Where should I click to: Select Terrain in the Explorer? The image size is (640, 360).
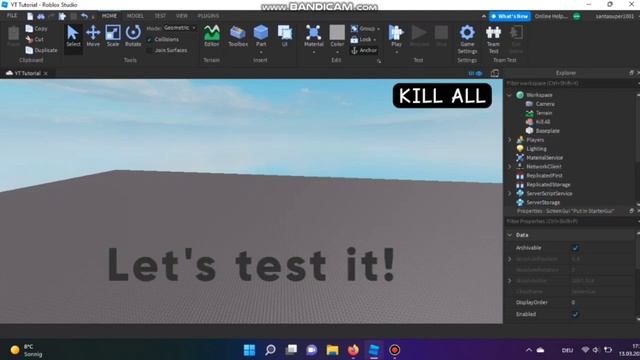544,113
